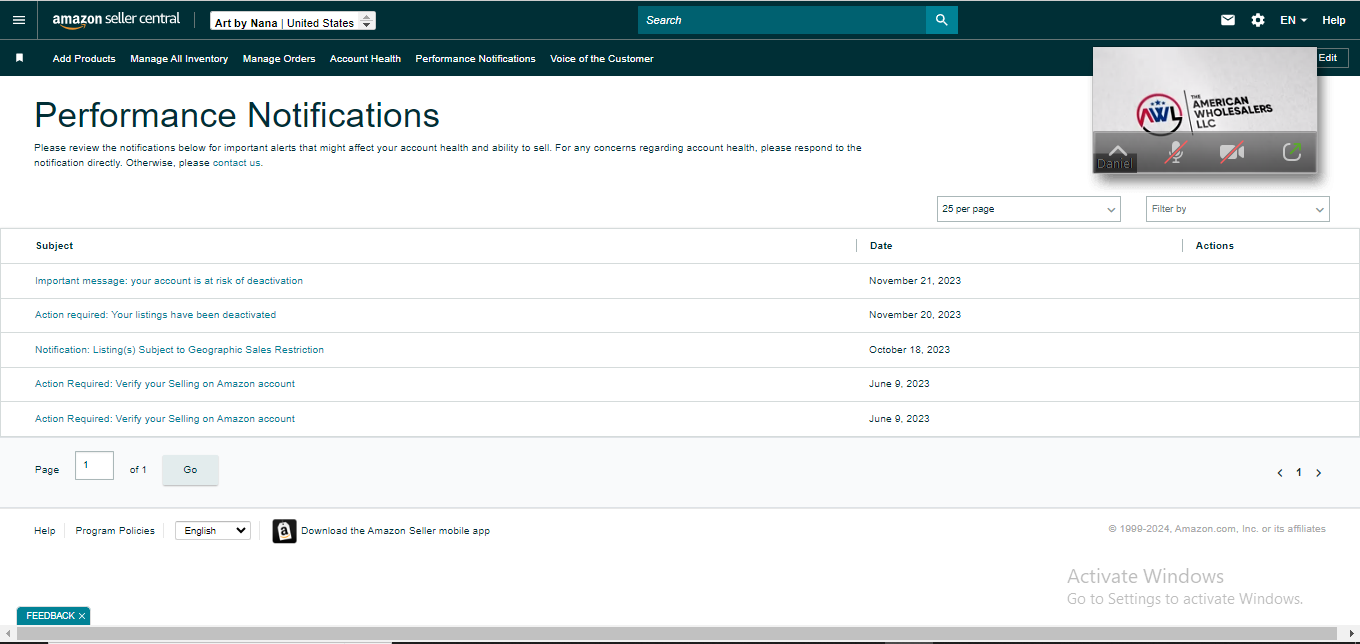Click the November 21, 2023 date cell

[x=915, y=281]
